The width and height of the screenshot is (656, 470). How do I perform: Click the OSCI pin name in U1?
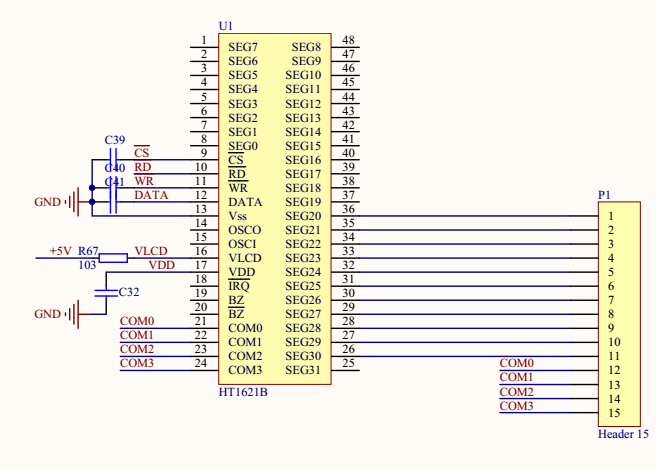point(242,244)
